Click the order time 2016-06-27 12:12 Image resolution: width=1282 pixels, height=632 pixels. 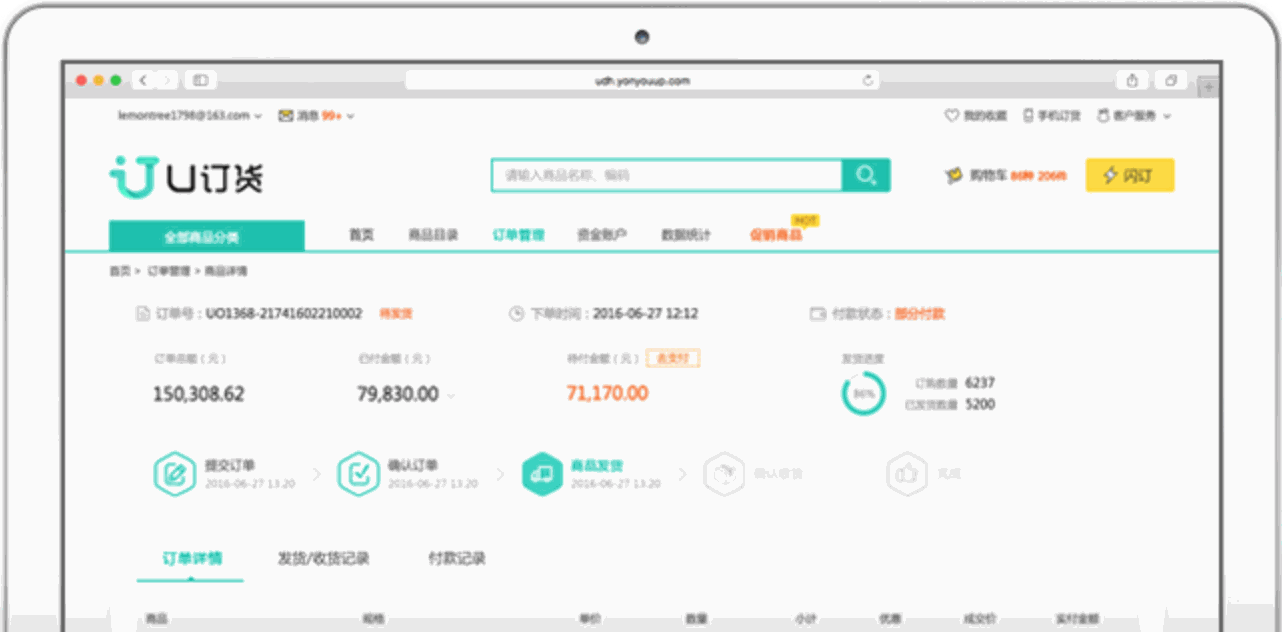point(645,314)
